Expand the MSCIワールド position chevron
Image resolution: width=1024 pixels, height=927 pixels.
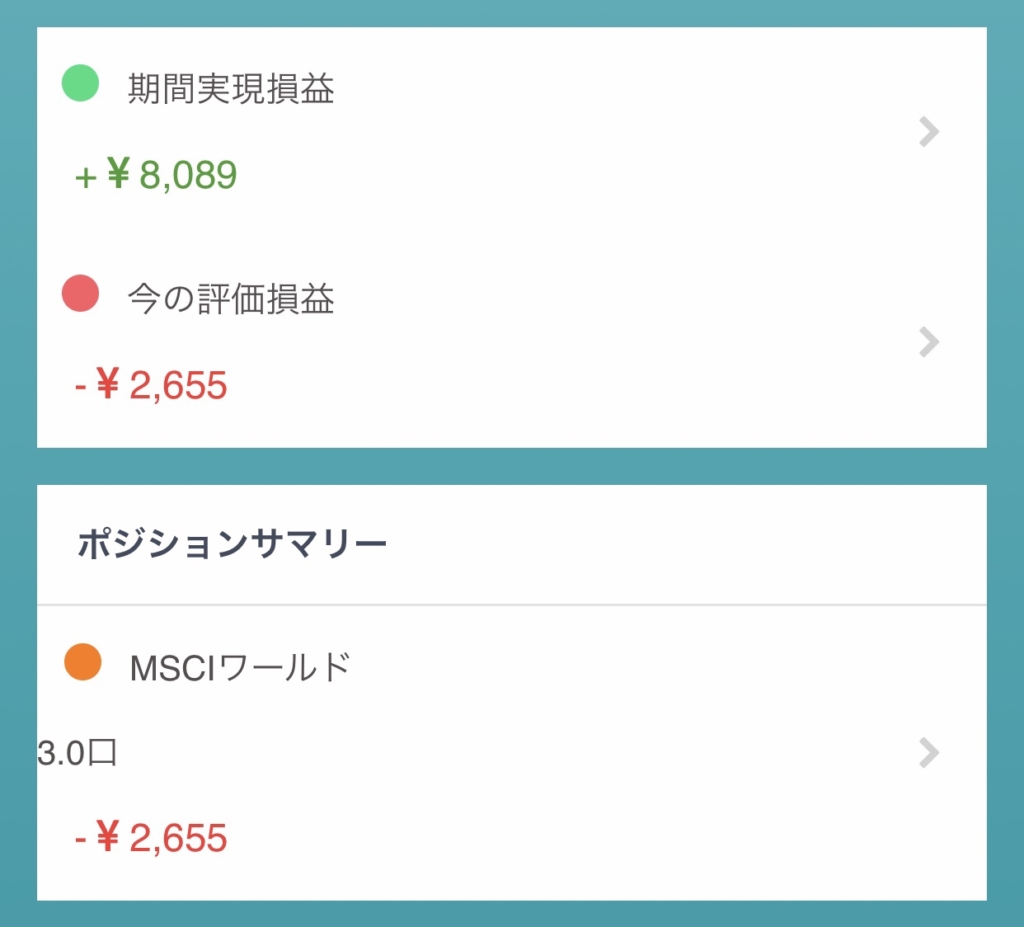[x=929, y=753]
